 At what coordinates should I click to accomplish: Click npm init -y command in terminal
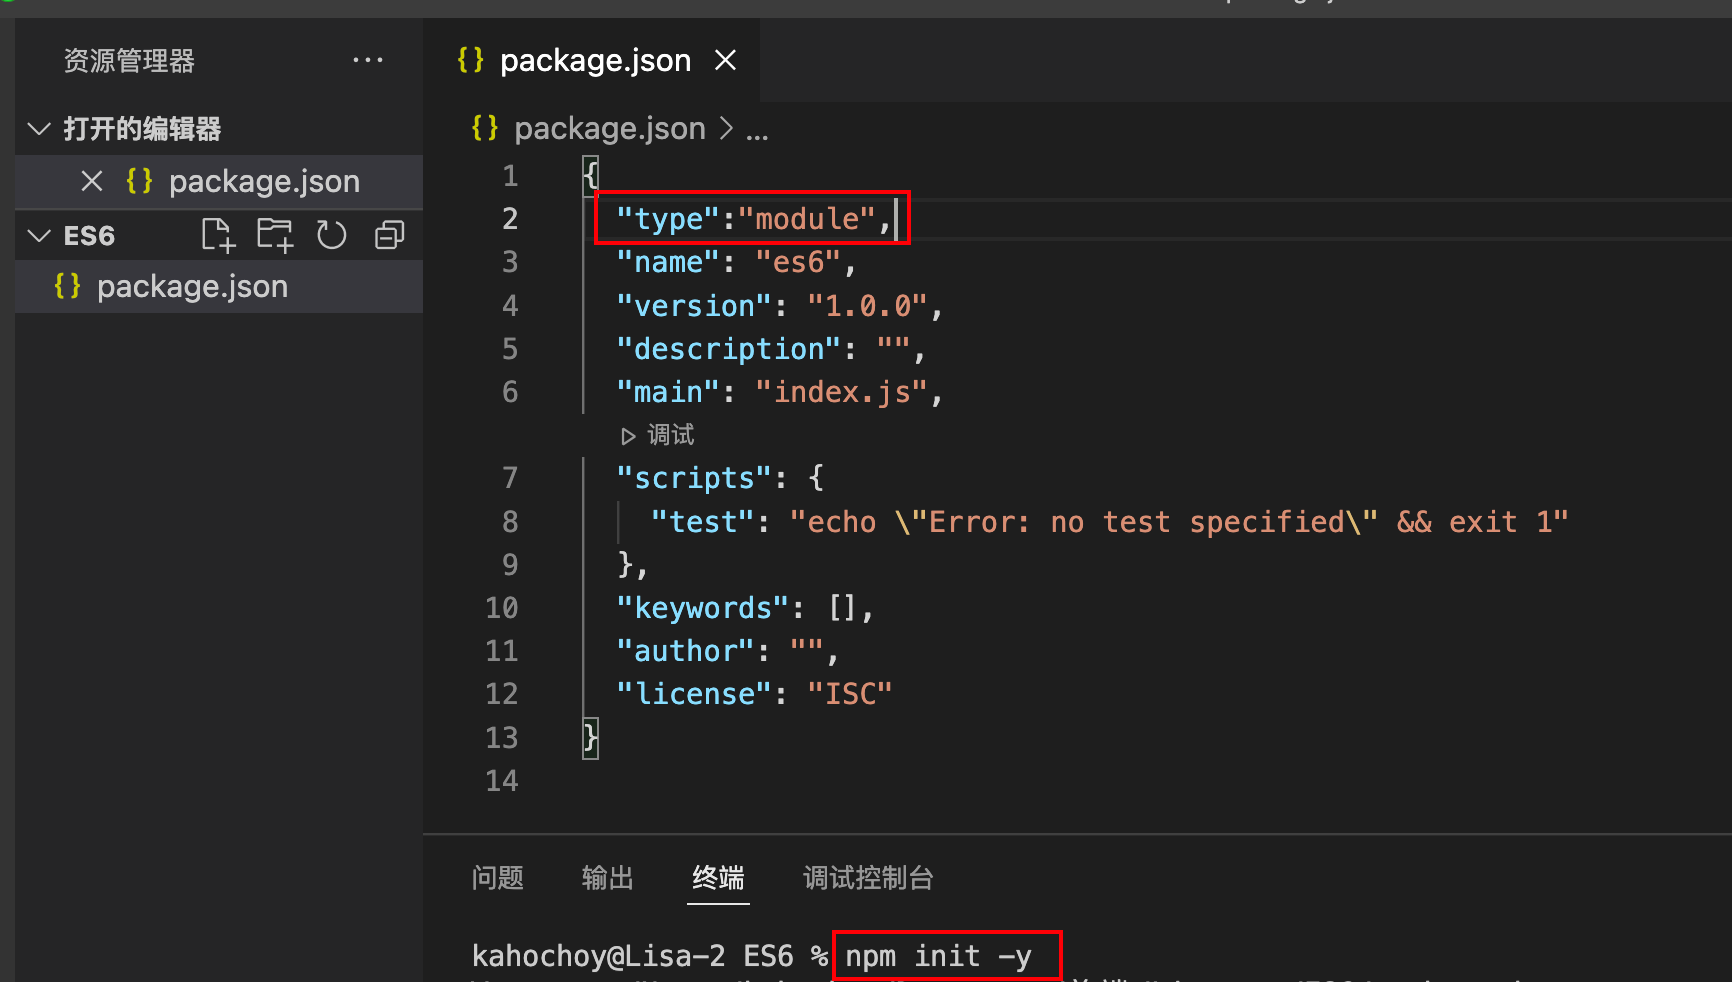pyautogui.click(x=938, y=957)
